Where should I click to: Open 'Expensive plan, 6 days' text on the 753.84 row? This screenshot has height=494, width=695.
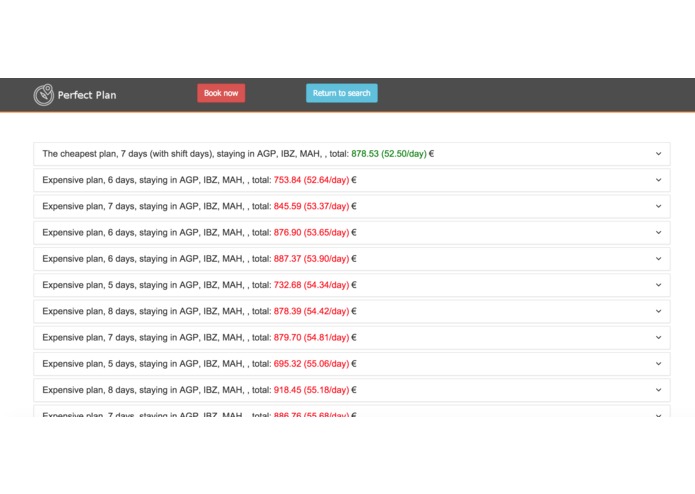pyautogui.click(x=89, y=180)
